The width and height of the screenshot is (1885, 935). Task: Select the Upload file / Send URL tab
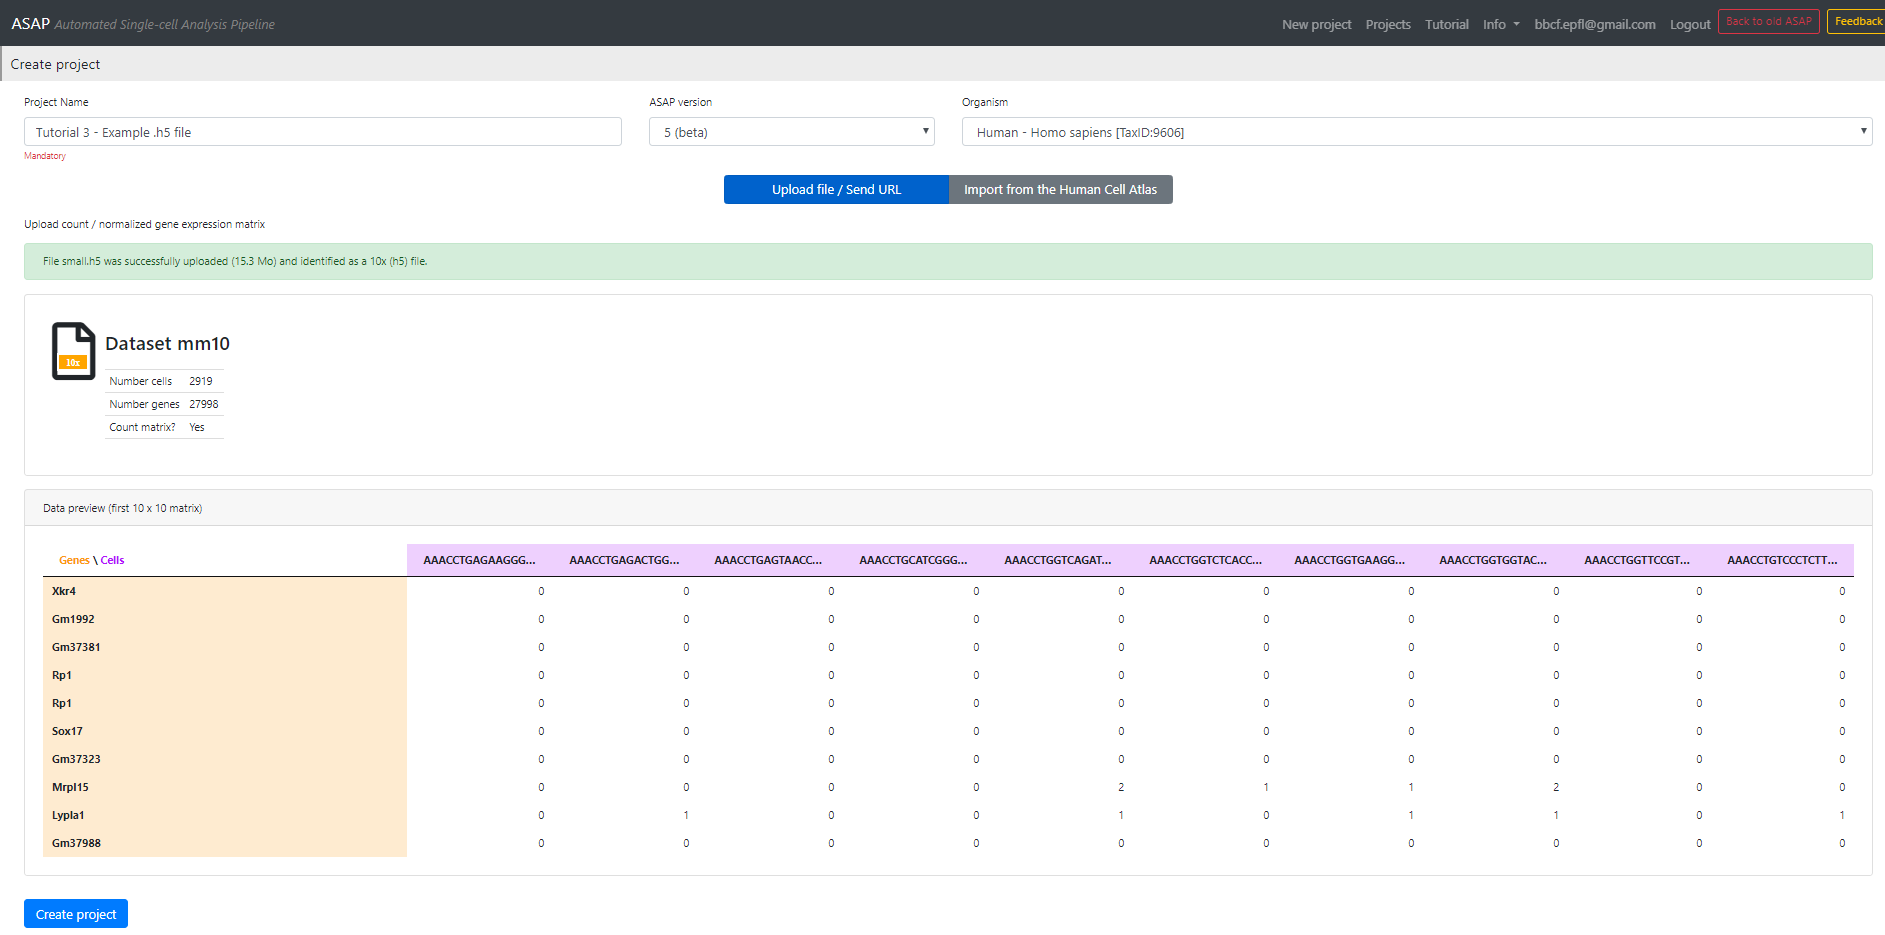click(835, 190)
